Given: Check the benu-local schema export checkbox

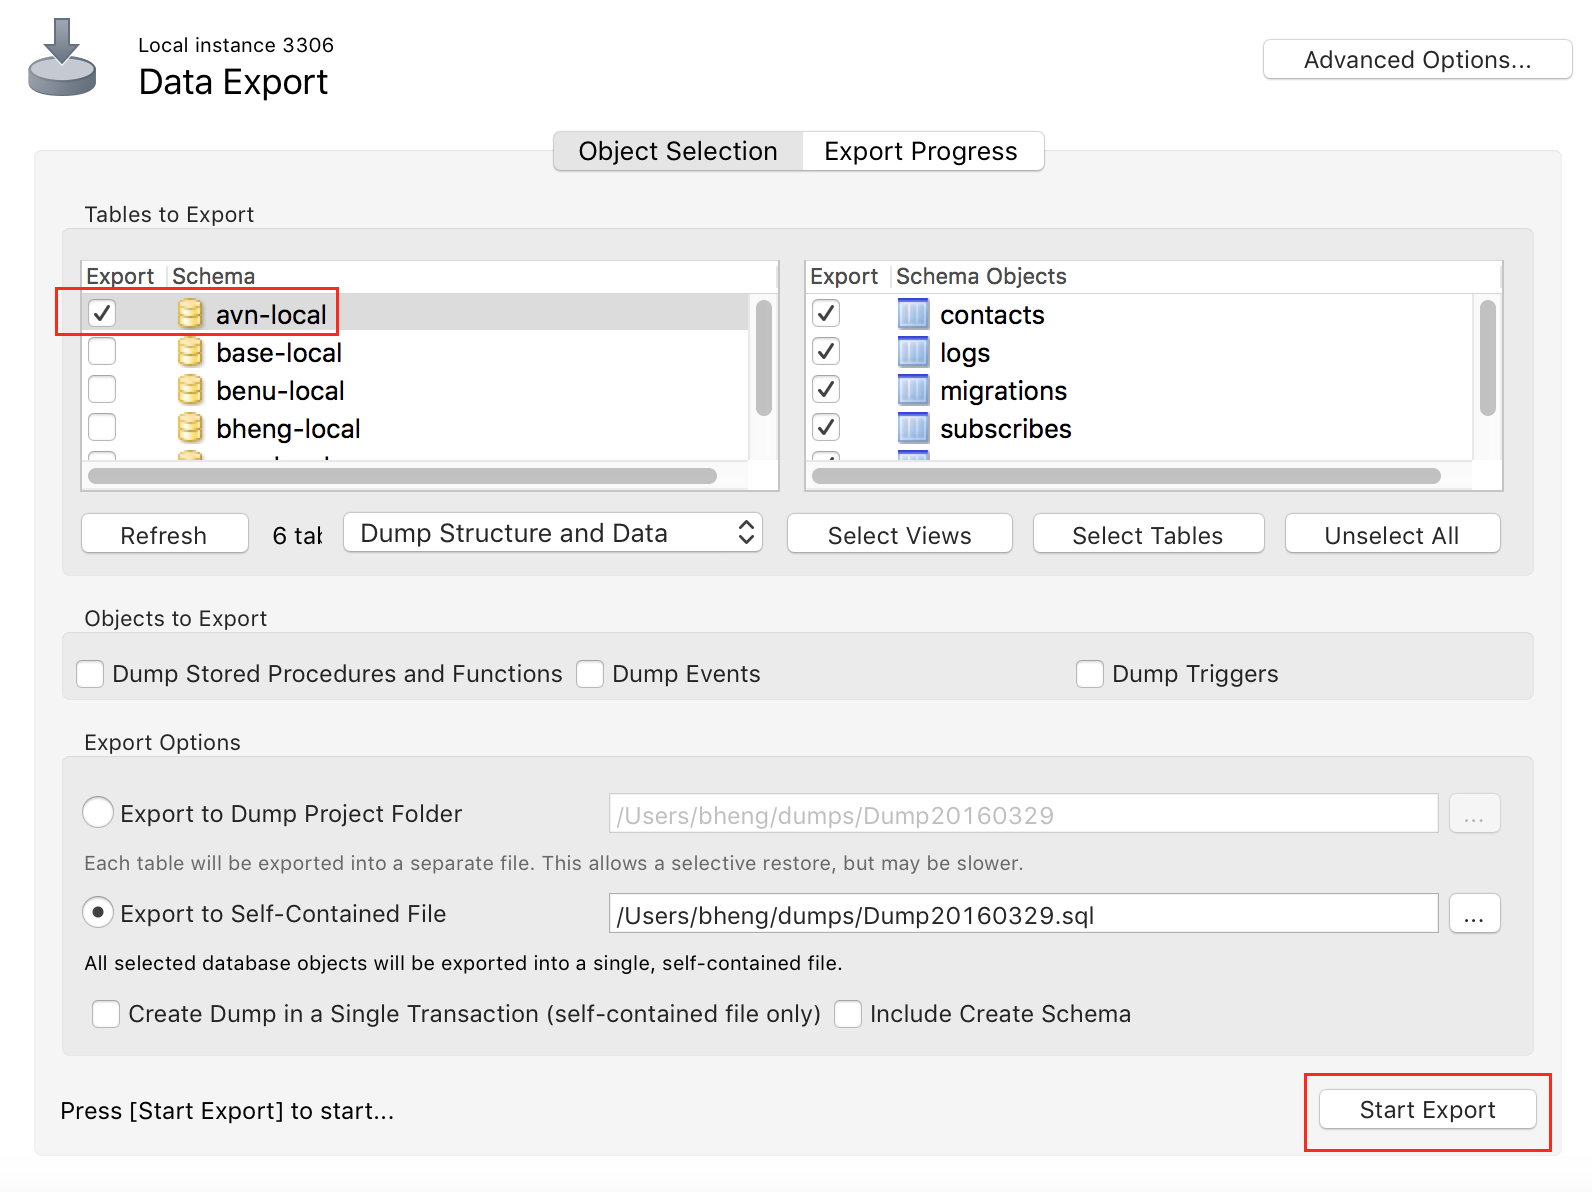Looking at the screenshot, I should point(102,389).
